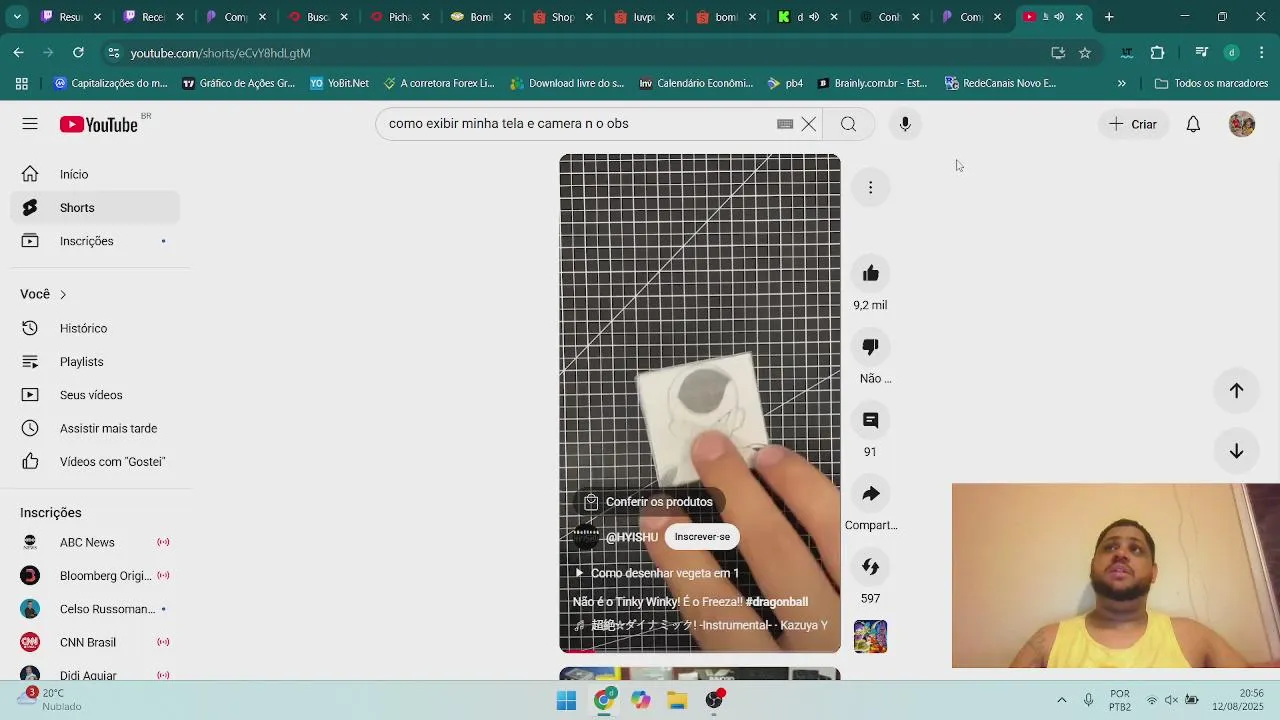Select Shorts in the sidebar
This screenshot has width=1280, height=720.
(x=96, y=208)
